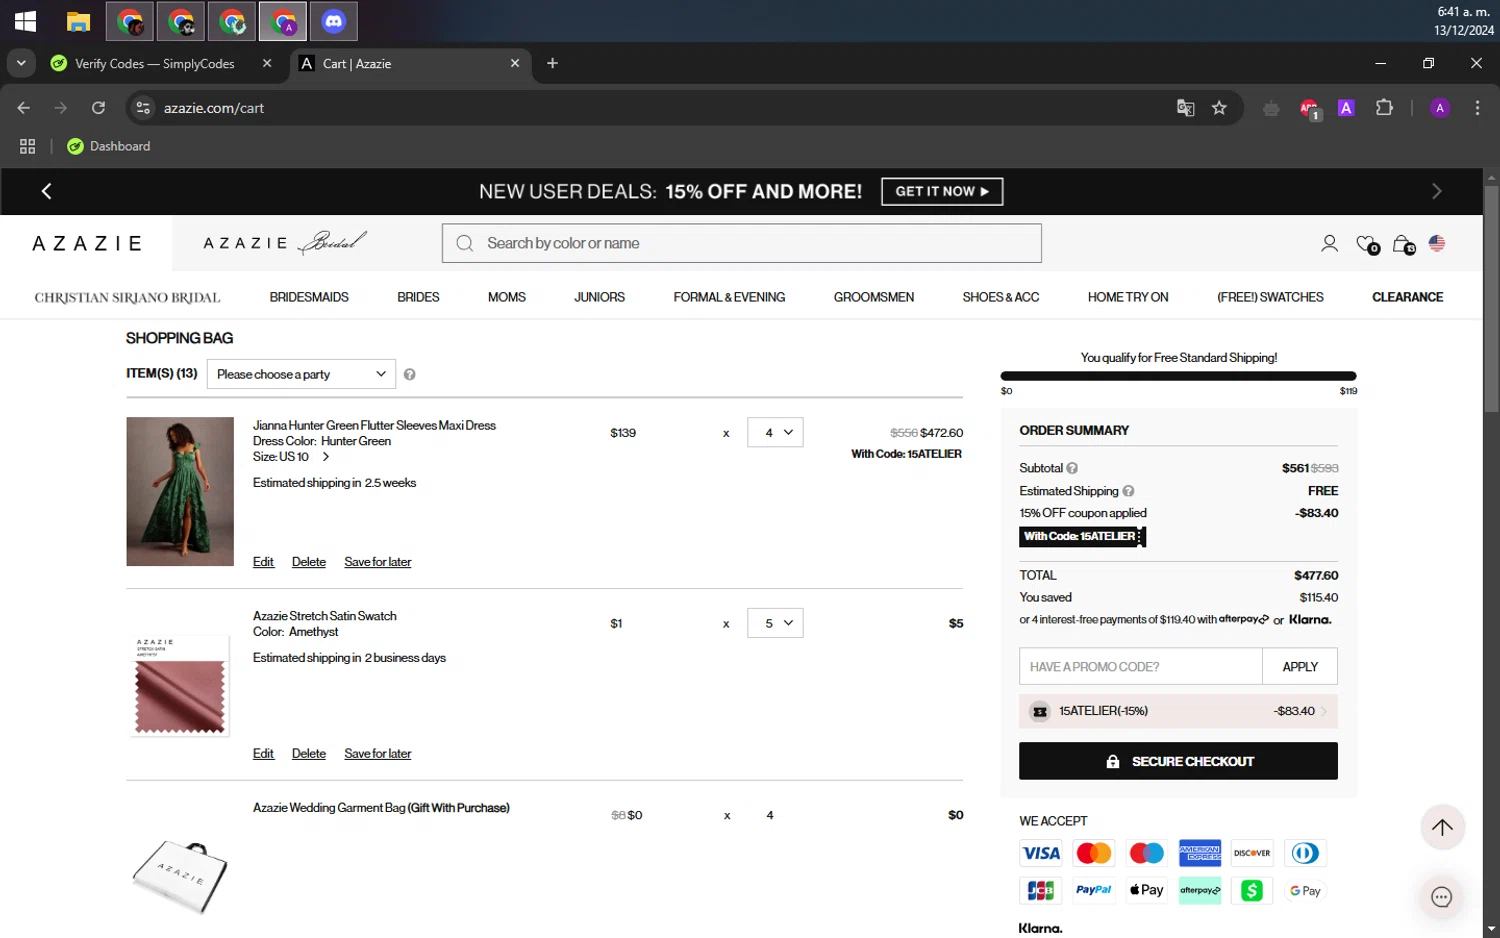
Task: Expand the 'Please choose a party' dropdown
Action: click(x=301, y=374)
